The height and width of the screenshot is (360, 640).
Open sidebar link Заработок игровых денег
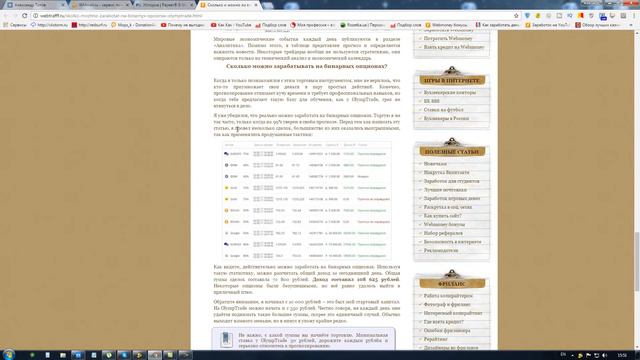pos(452,198)
